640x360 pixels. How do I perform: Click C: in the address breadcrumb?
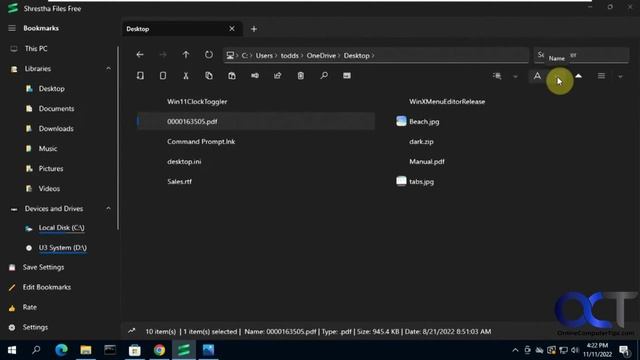(x=244, y=56)
